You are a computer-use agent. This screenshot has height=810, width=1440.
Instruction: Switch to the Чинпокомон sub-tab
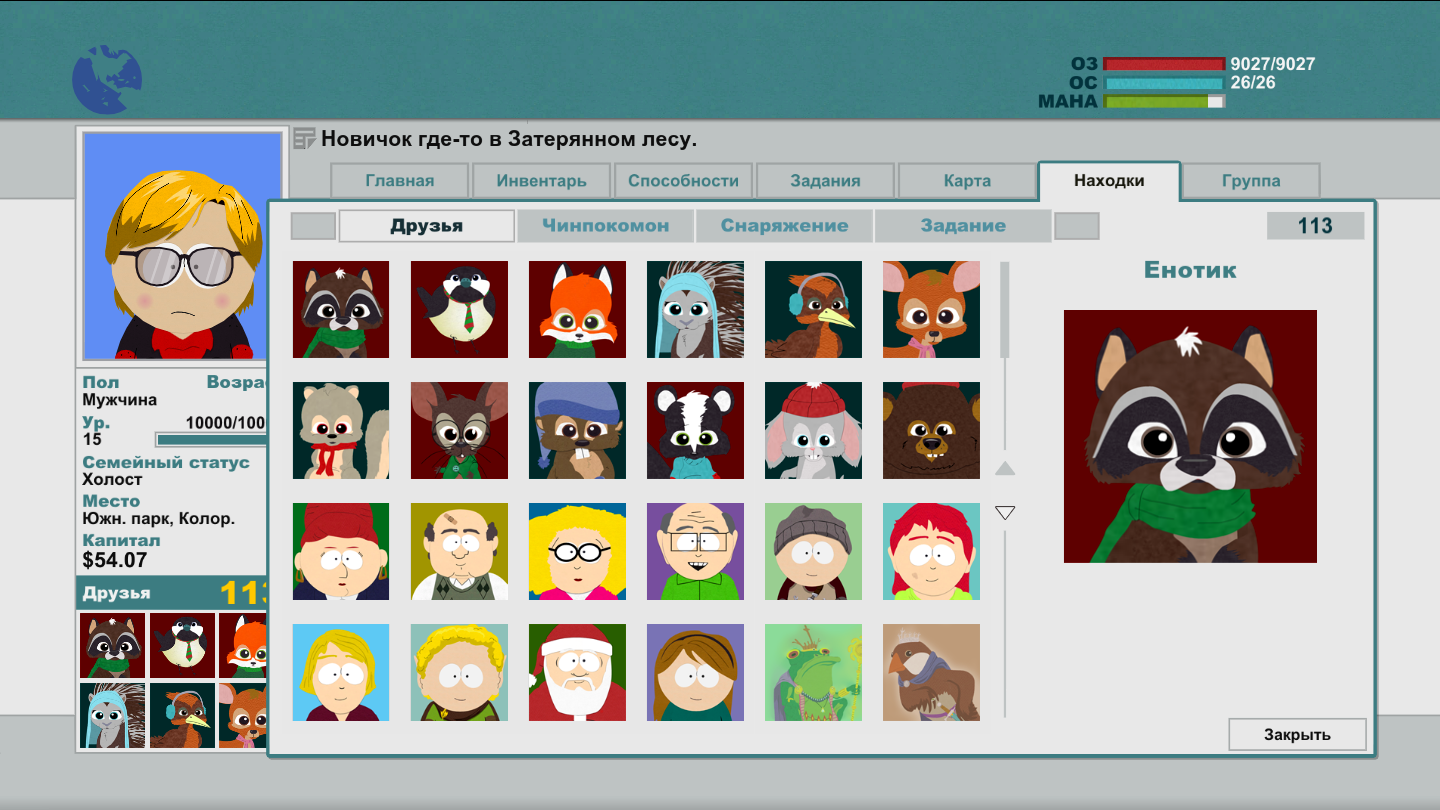[x=606, y=226]
